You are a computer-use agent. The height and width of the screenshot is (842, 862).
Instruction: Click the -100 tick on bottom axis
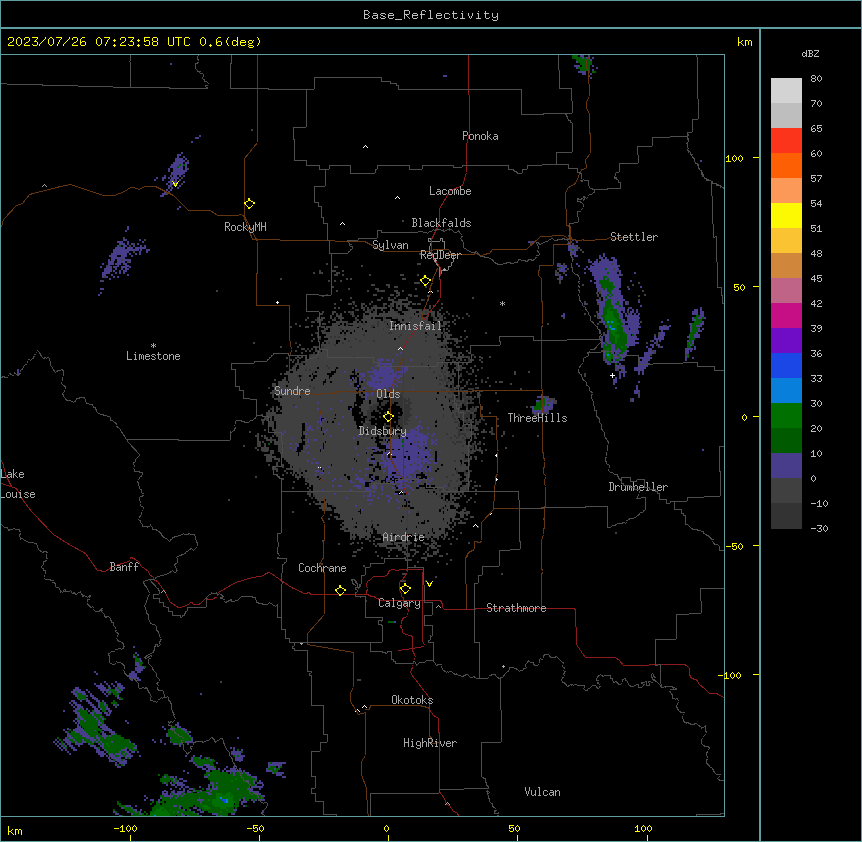click(125, 828)
